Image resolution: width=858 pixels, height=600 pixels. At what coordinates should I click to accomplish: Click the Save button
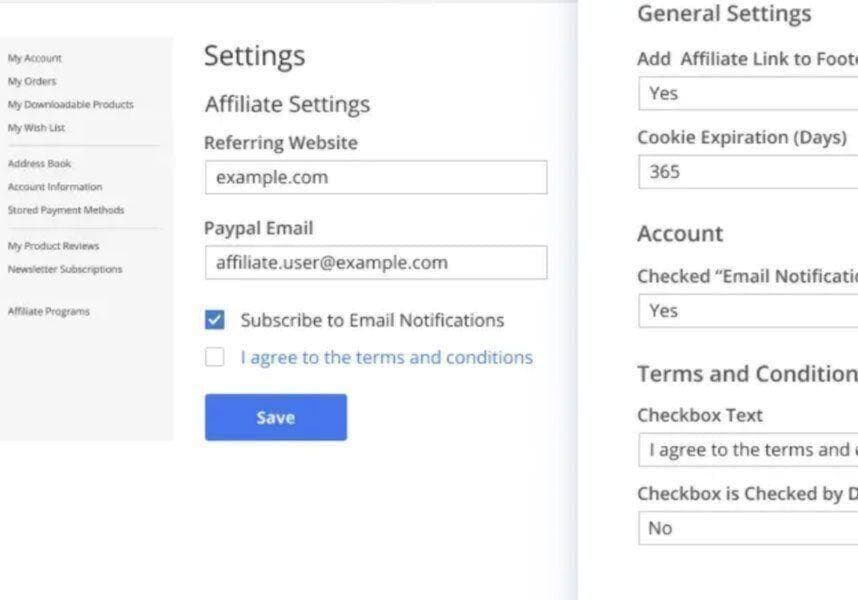(x=276, y=417)
